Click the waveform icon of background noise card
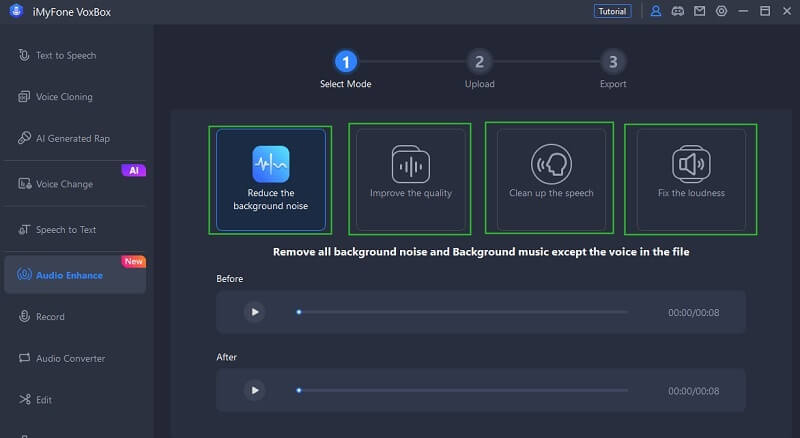 270,164
